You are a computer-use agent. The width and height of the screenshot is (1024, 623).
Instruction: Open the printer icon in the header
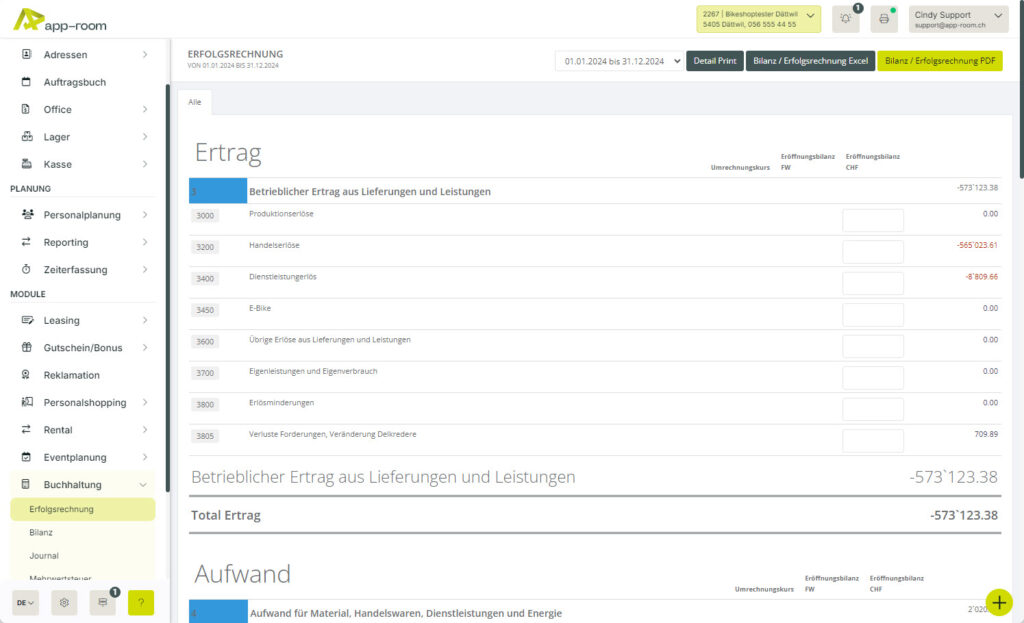883,18
